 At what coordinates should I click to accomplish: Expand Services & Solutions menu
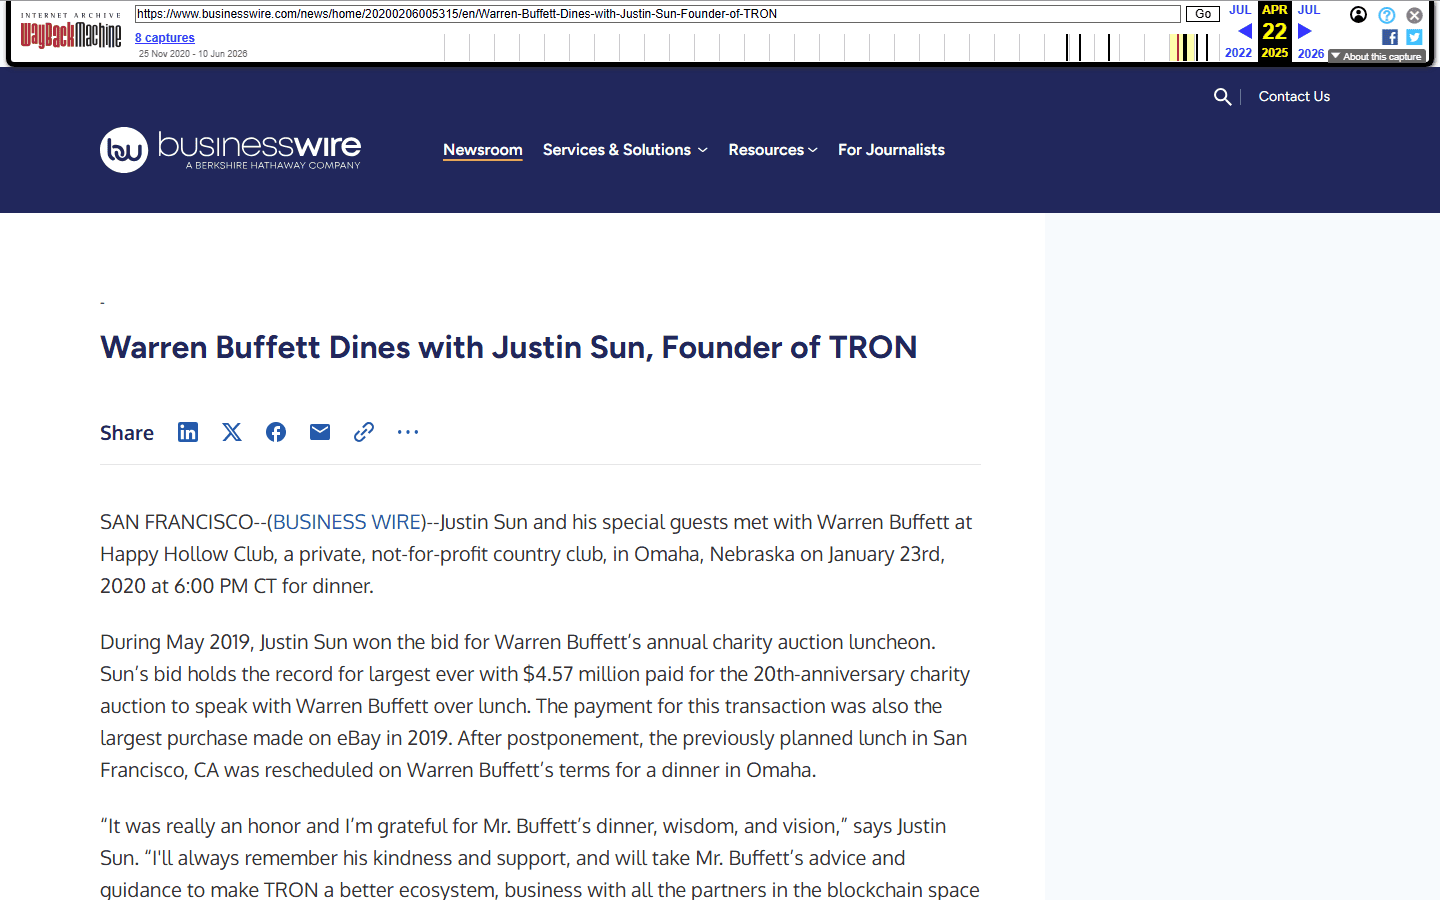tap(625, 150)
